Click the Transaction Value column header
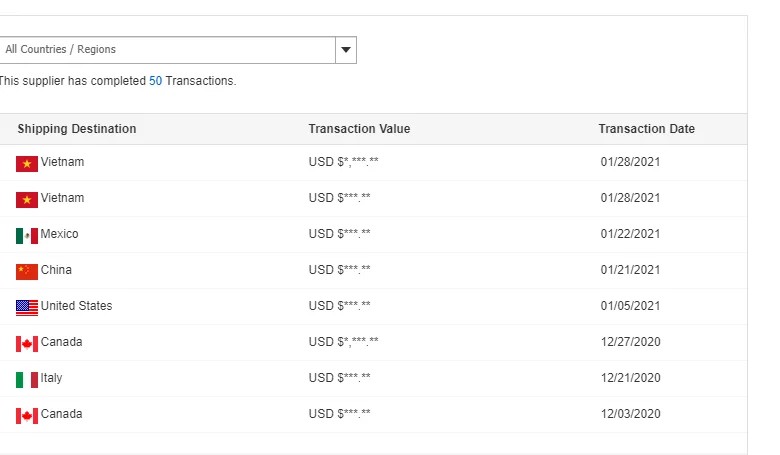This screenshot has width=780, height=455. [x=359, y=129]
